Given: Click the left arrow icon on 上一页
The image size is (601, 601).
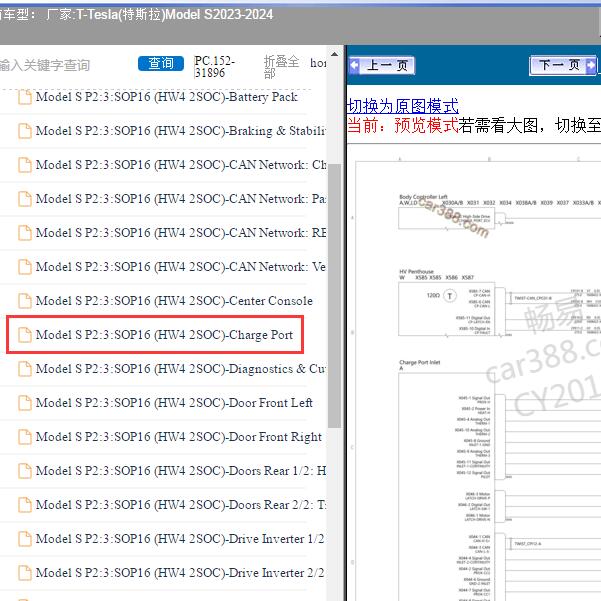Looking at the screenshot, I should point(355,65).
